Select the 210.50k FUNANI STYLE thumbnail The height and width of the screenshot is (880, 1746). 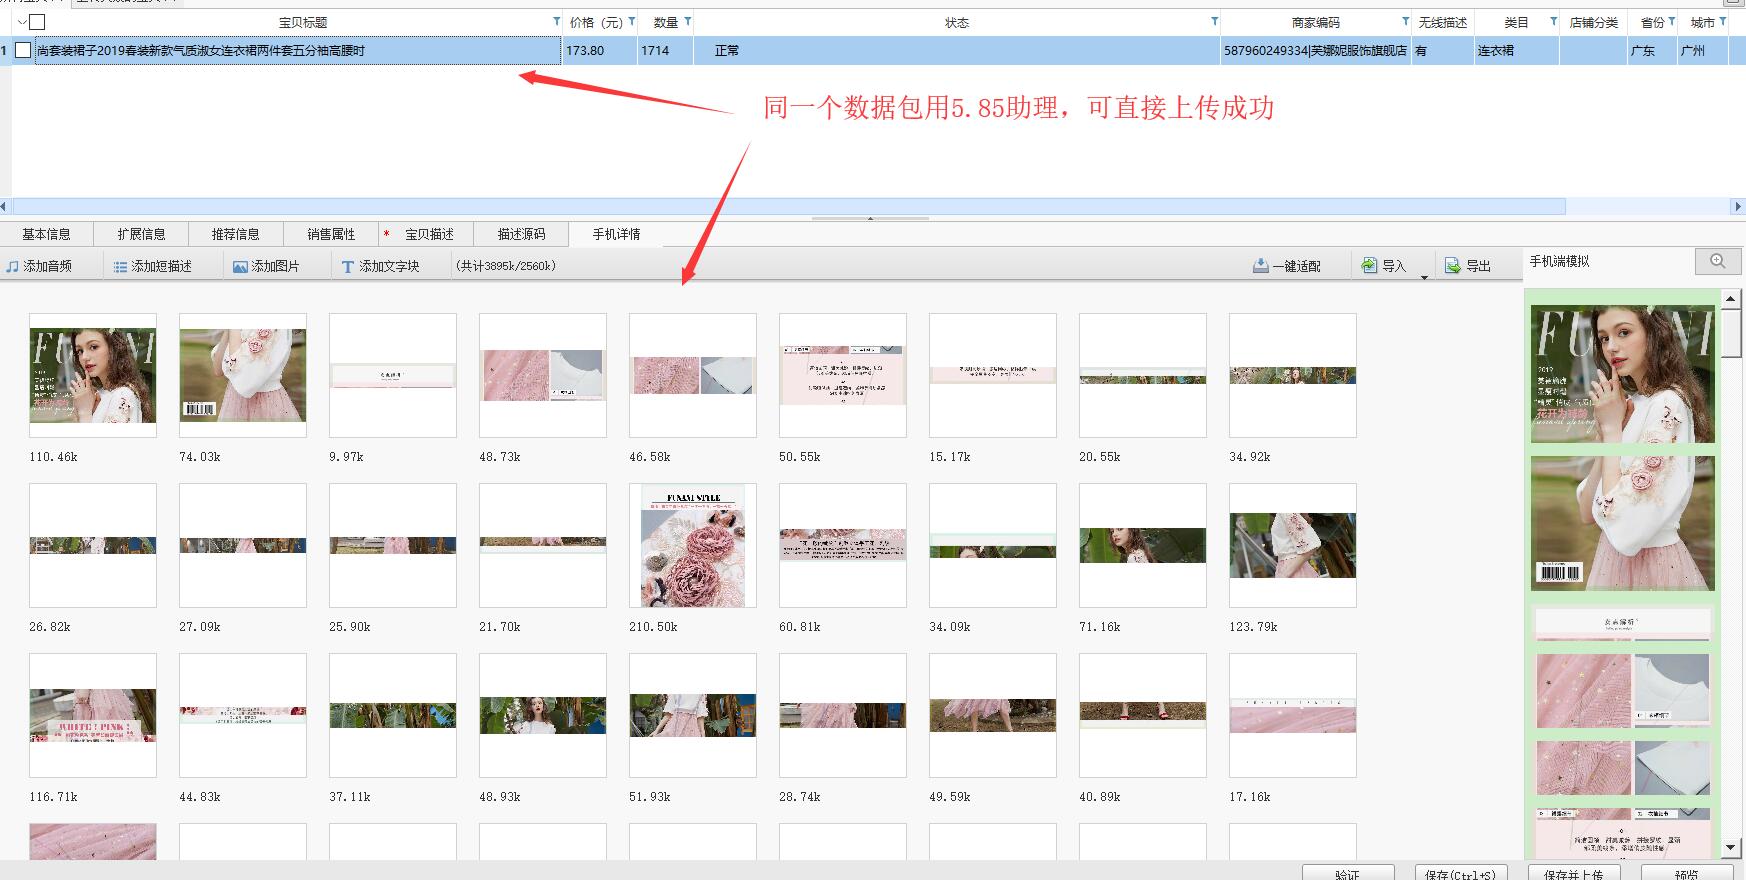pos(692,546)
